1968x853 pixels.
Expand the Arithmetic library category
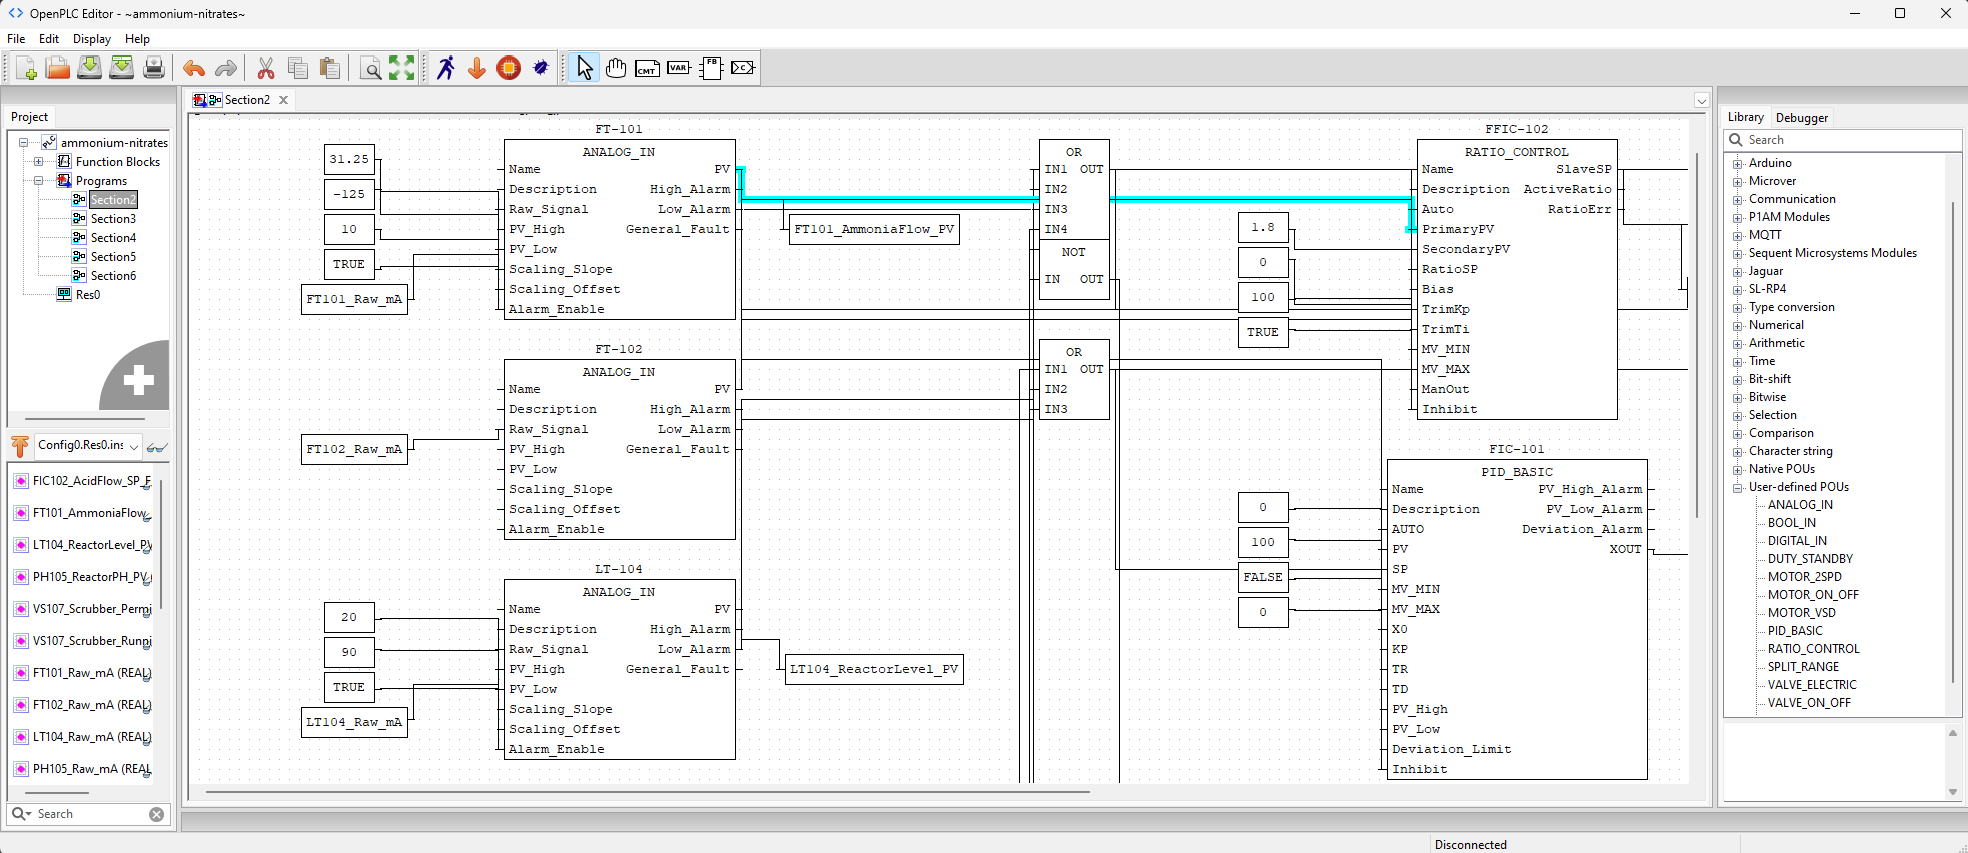tap(1738, 344)
